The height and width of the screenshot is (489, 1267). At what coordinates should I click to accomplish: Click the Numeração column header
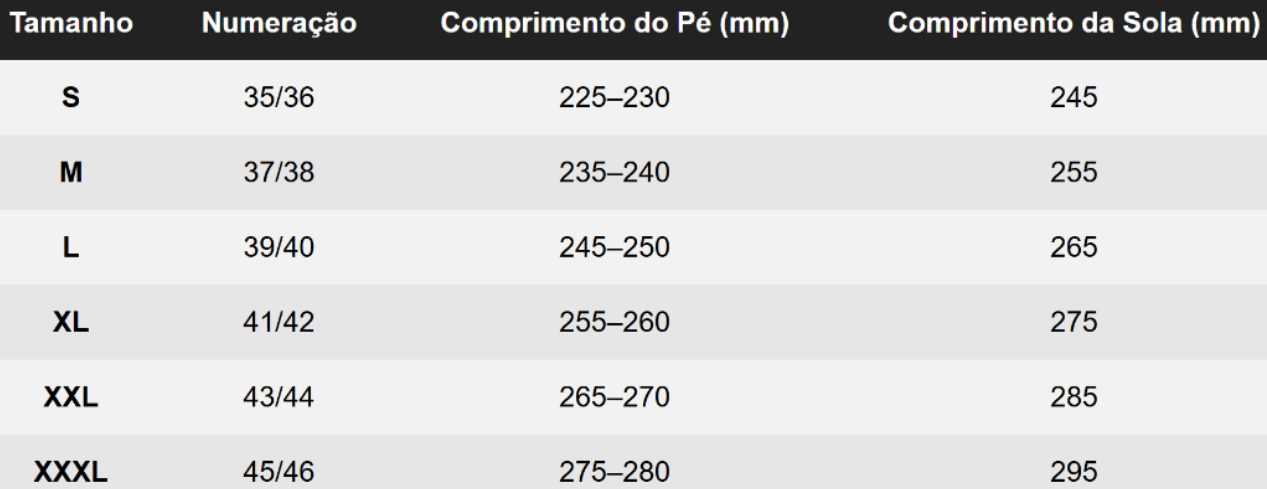[279, 25]
